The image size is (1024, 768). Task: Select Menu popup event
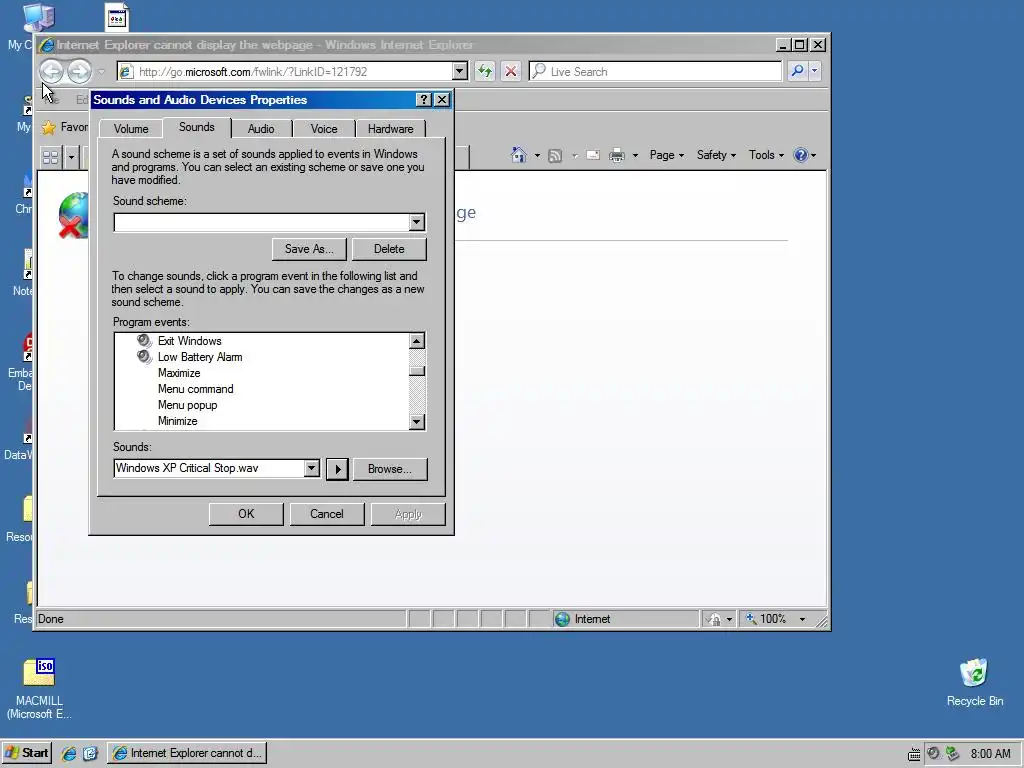pos(187,405)
